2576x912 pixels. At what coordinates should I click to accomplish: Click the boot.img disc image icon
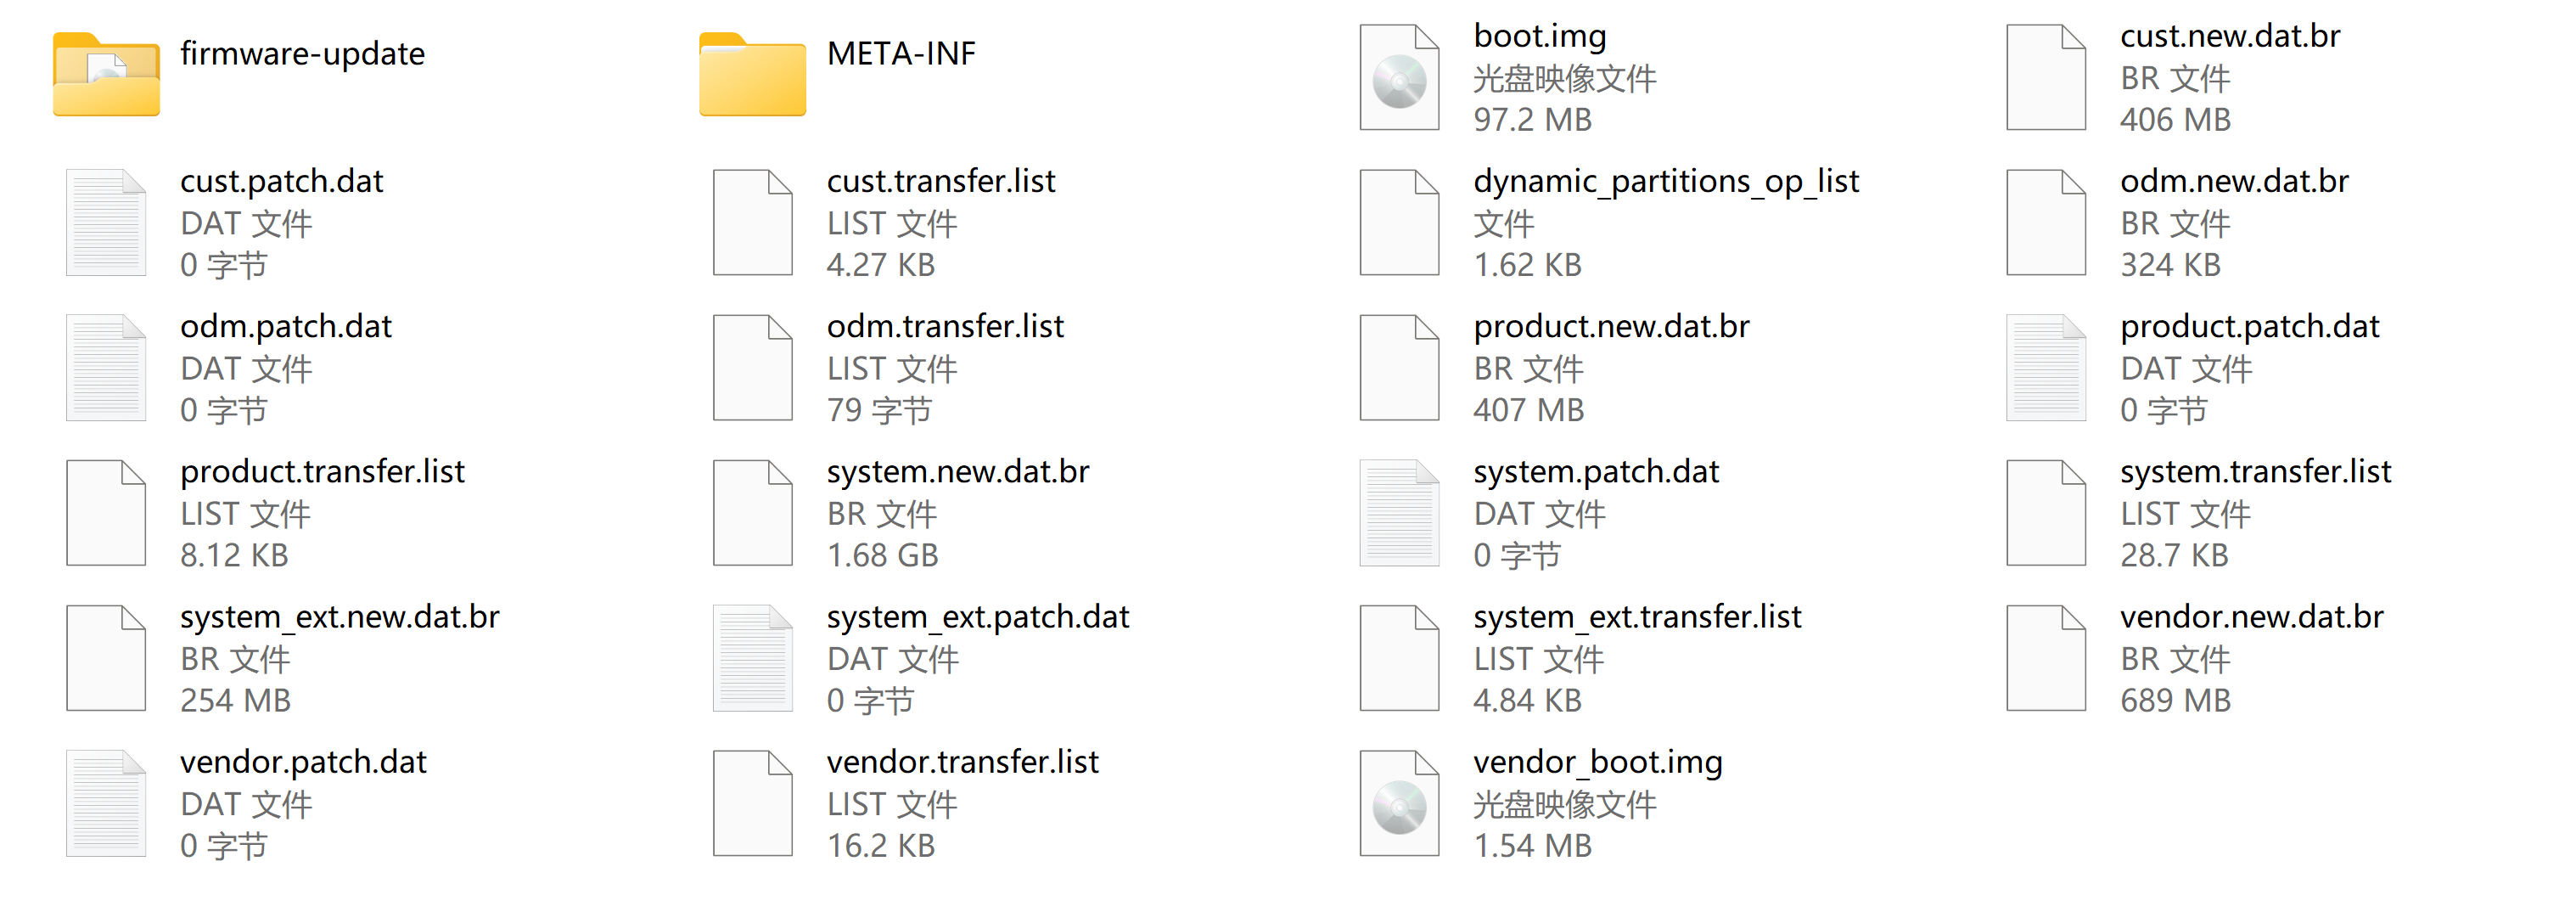coord(1398,78)
